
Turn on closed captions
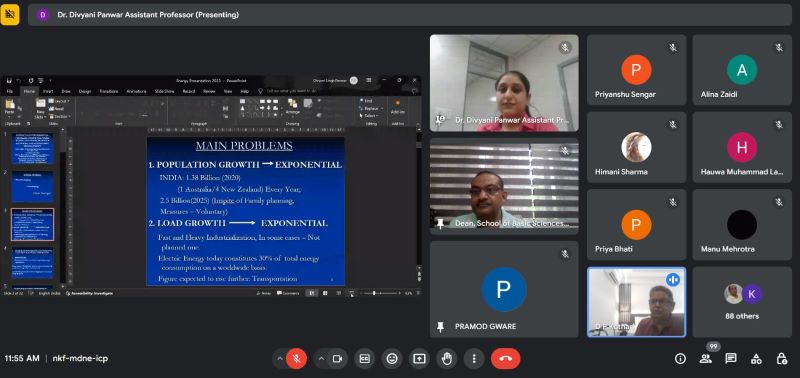click(x=364, y=359)
